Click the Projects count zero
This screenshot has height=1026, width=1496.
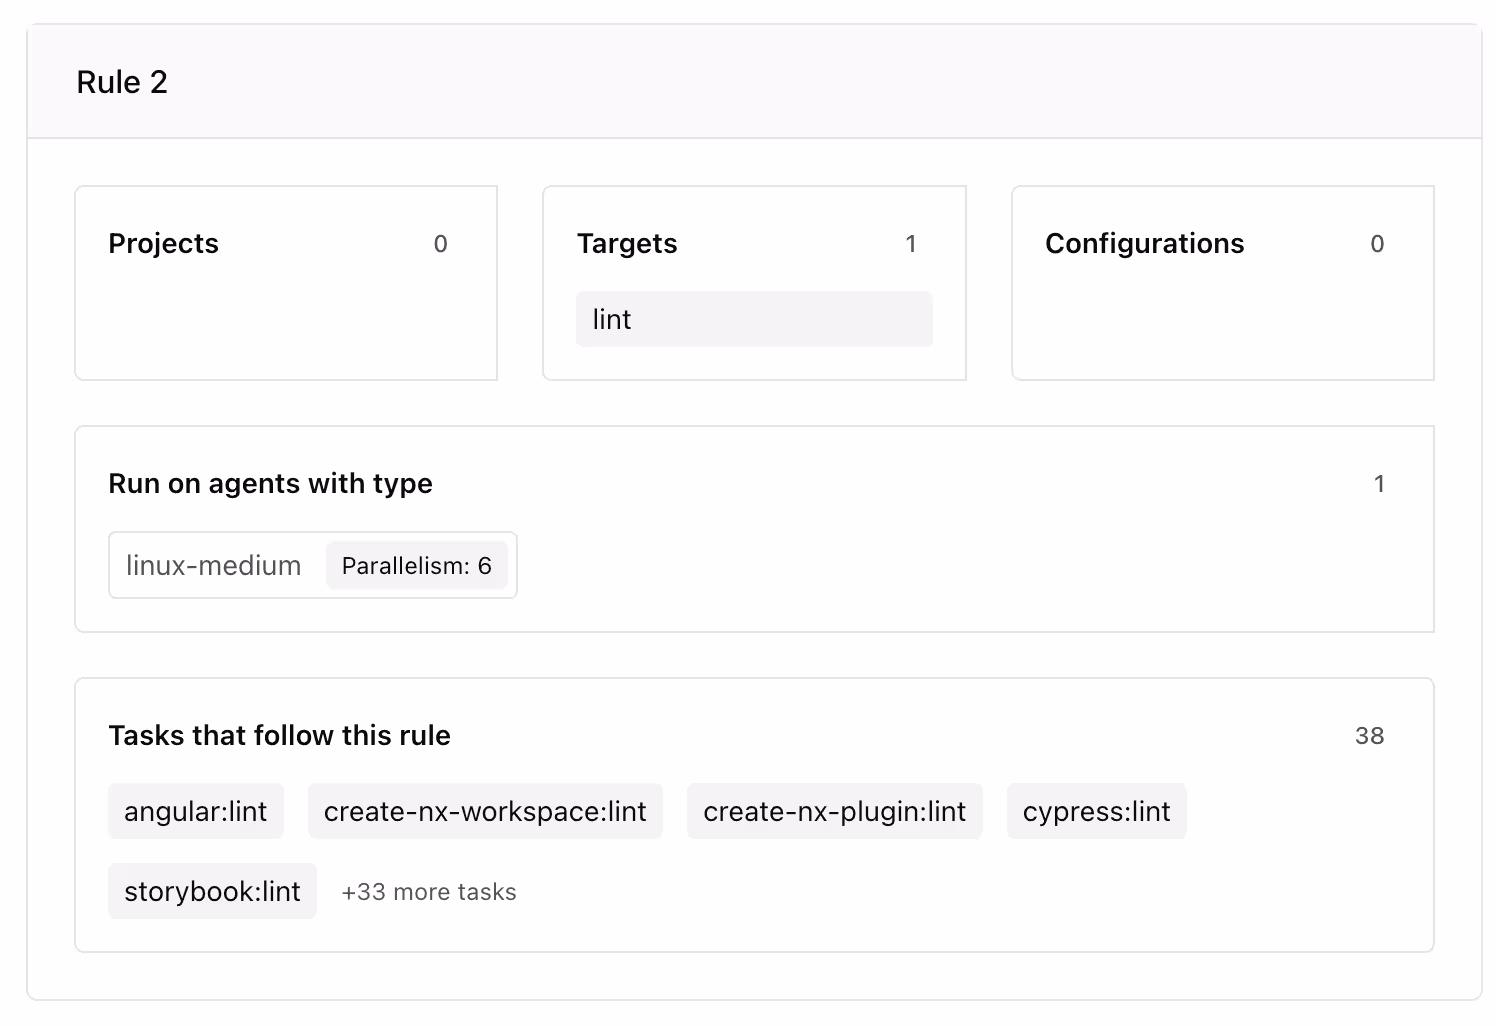(x=441, y=243)
